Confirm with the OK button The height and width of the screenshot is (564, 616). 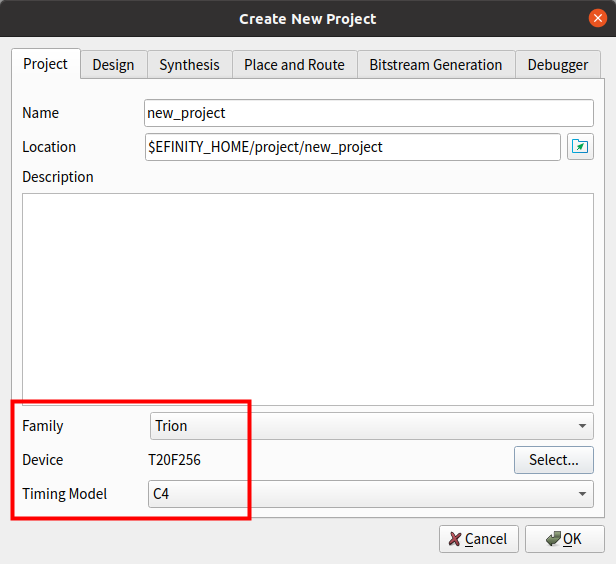(x=565, y=539)
